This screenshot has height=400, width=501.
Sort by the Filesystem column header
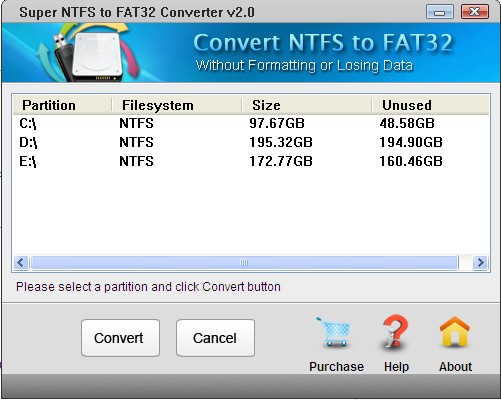(x=176, y=105)
